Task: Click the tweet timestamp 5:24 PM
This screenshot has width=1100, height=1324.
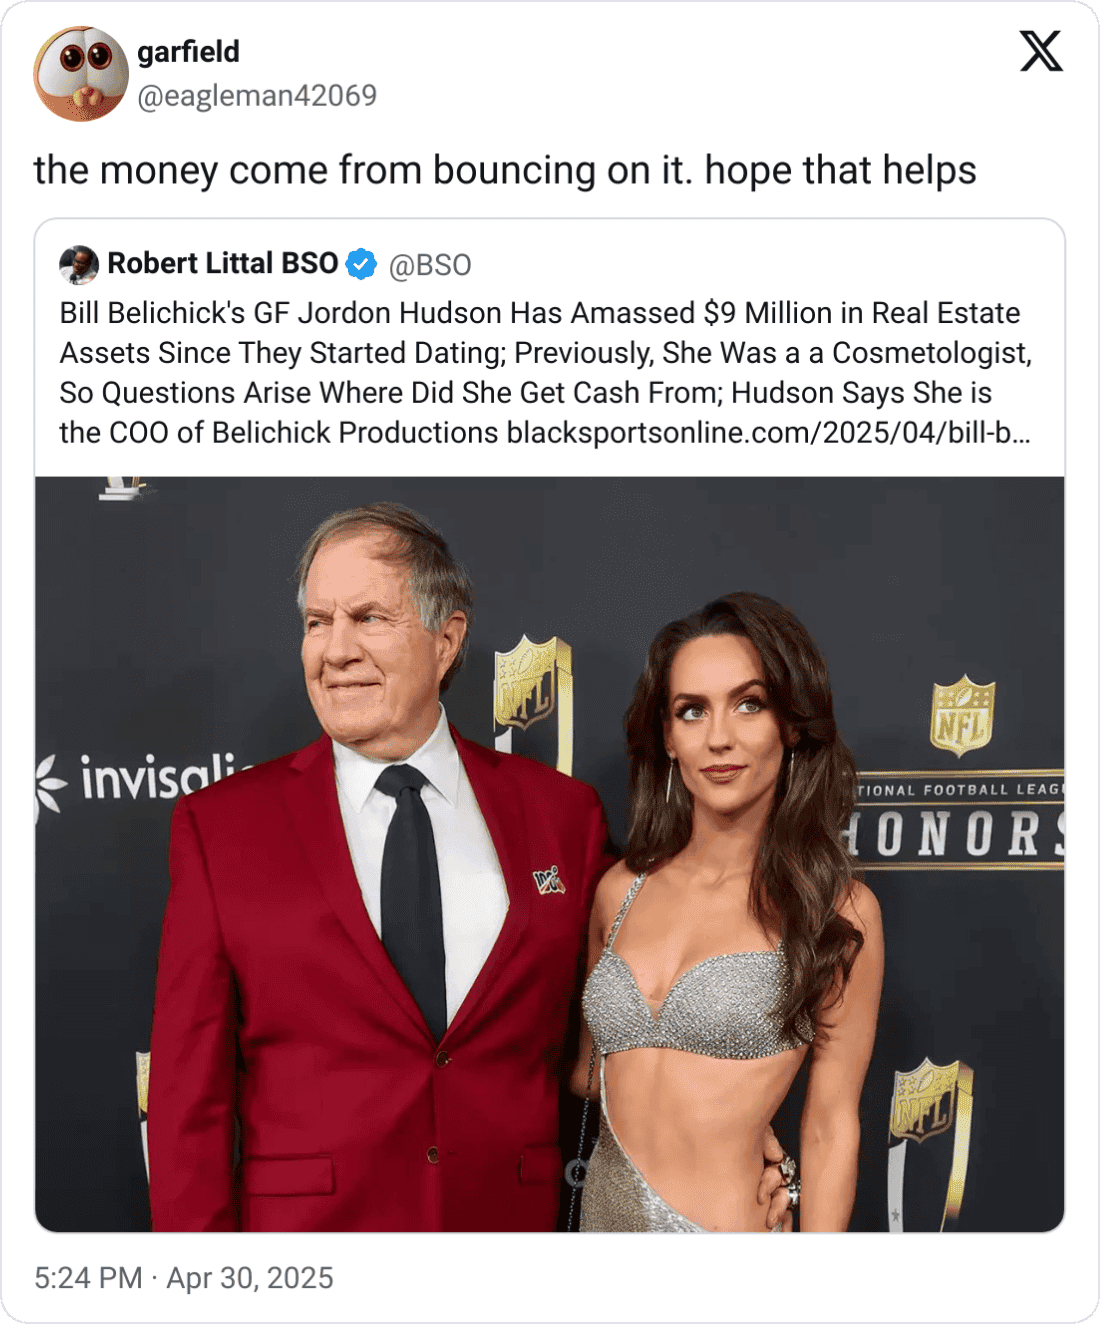Action: pyautogui.click(x=88, y=1278)
